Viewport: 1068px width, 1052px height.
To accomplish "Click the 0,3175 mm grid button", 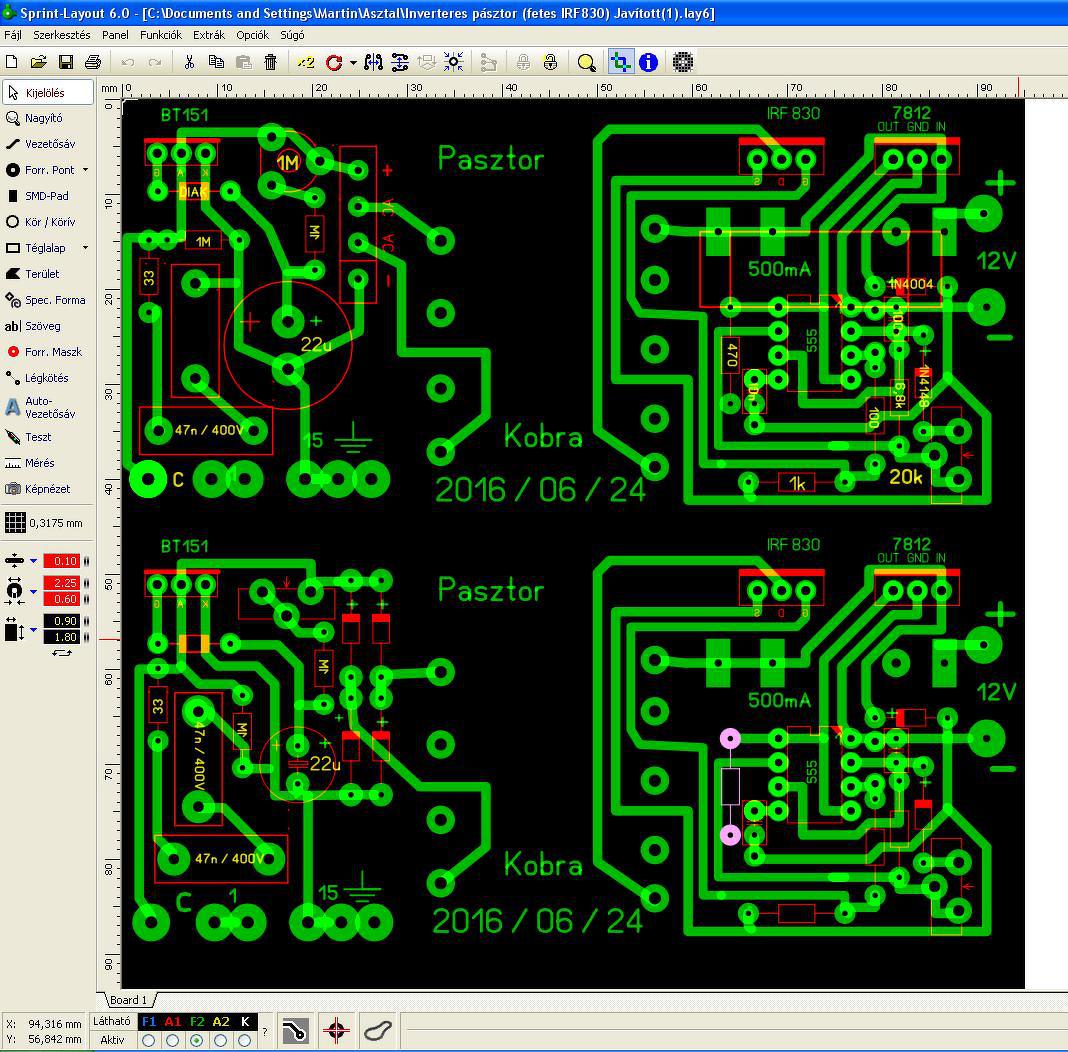I will [46, 523].
